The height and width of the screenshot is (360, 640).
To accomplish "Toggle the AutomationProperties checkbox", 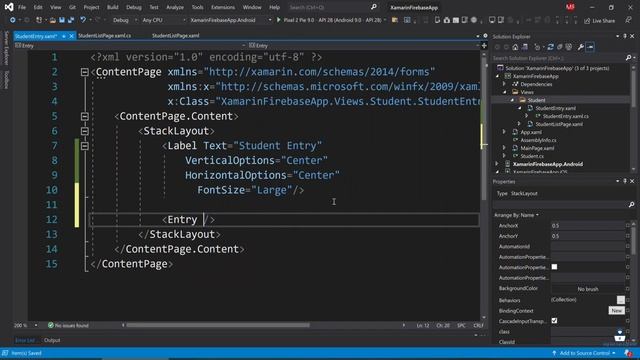I will [554, 267].
